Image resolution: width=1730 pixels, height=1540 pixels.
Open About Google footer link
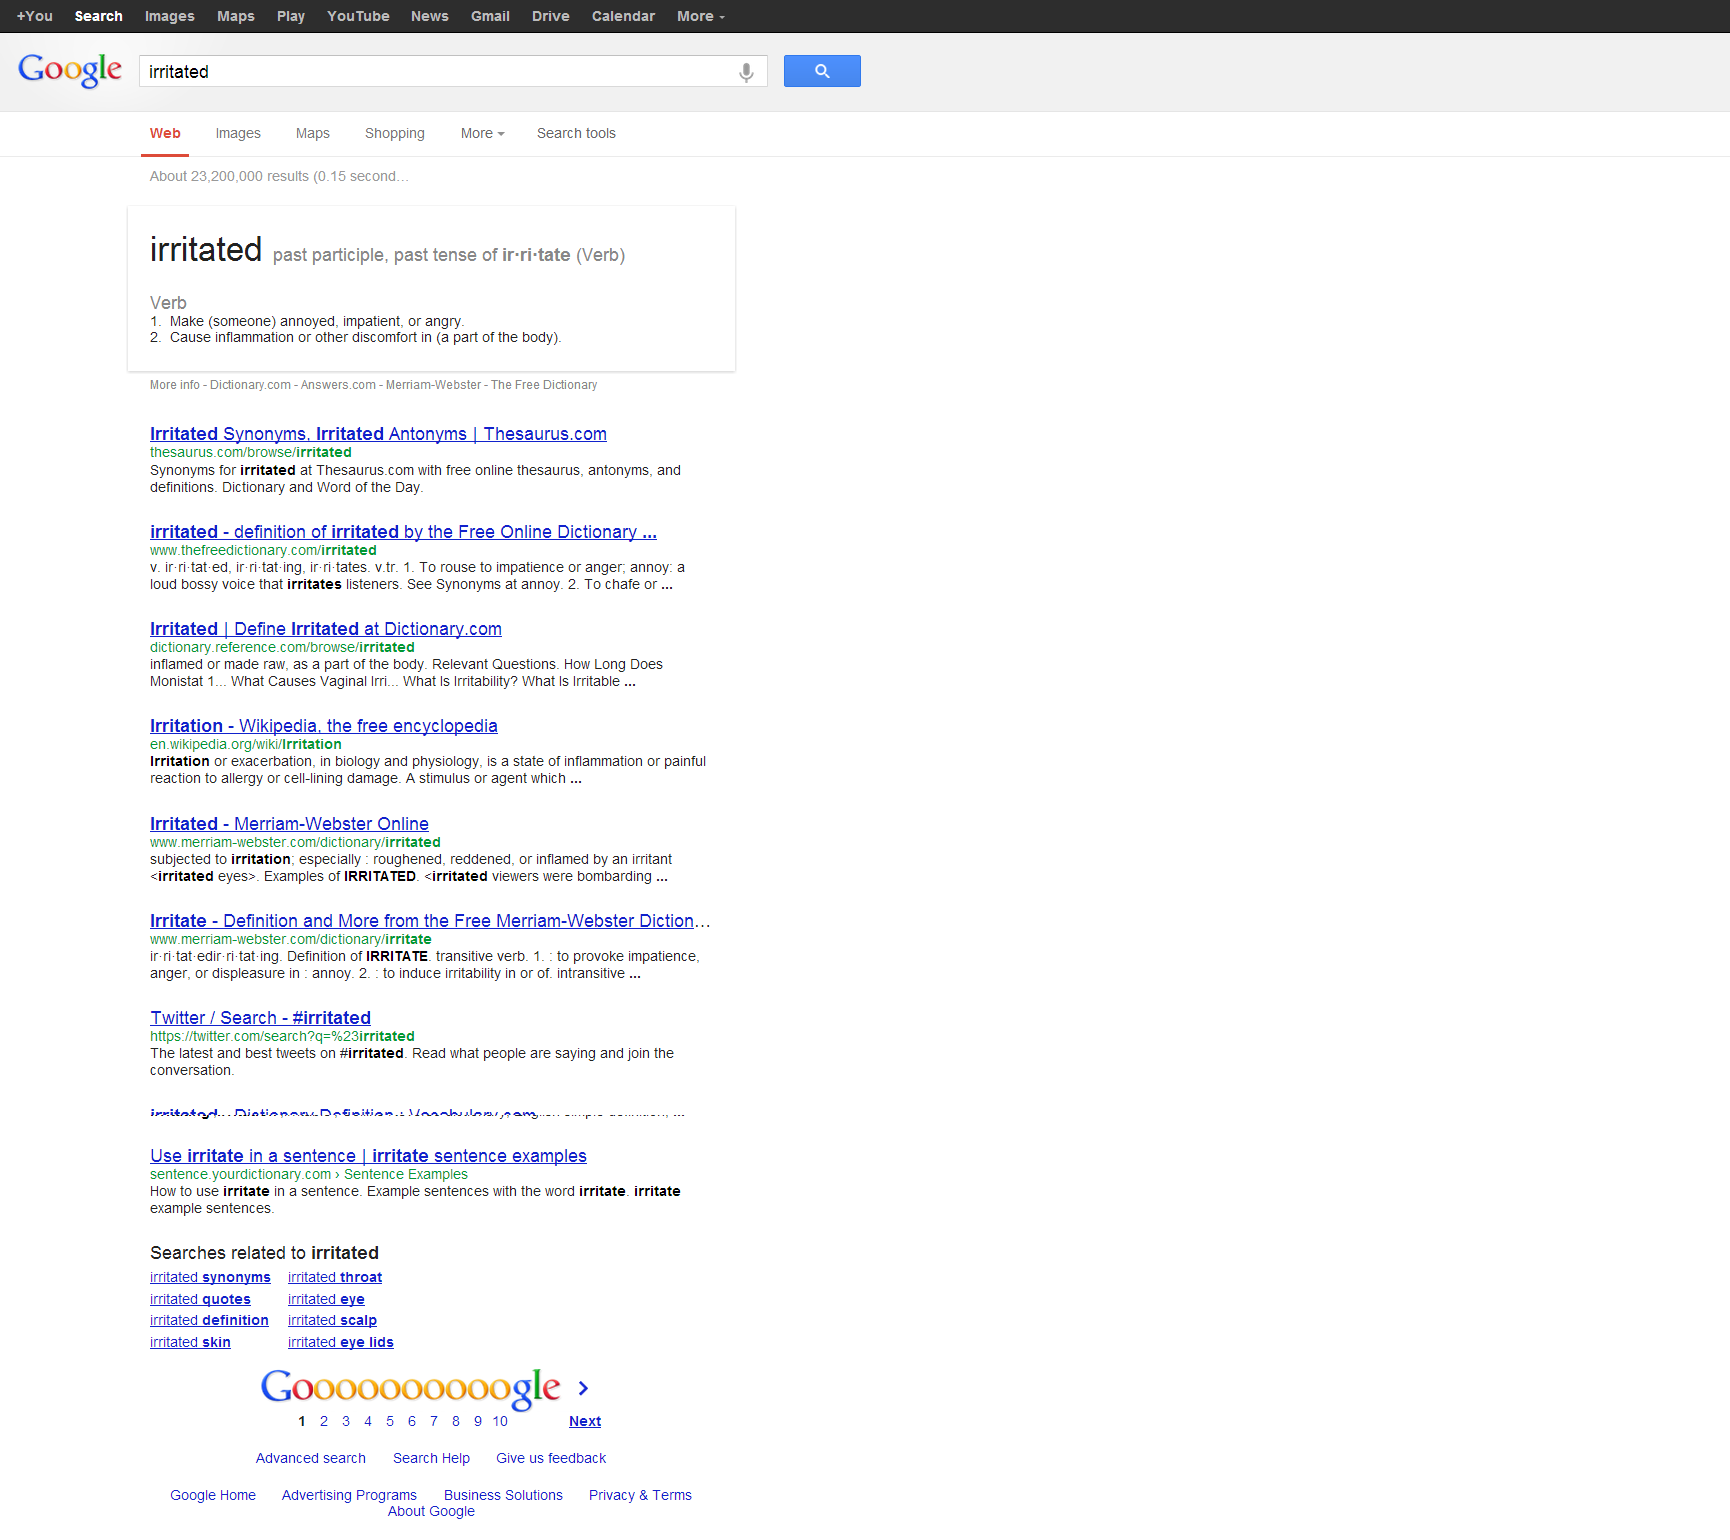point(431,1511)
